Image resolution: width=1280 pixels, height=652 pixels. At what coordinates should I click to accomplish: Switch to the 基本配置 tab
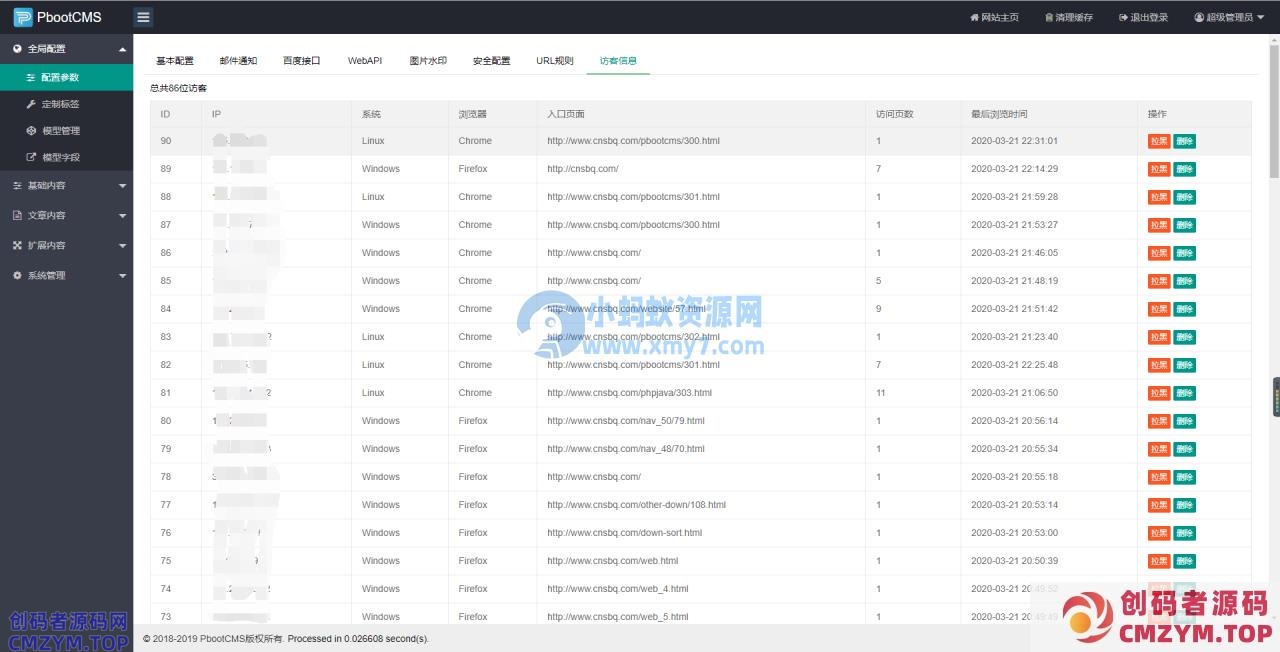[175, 61]
